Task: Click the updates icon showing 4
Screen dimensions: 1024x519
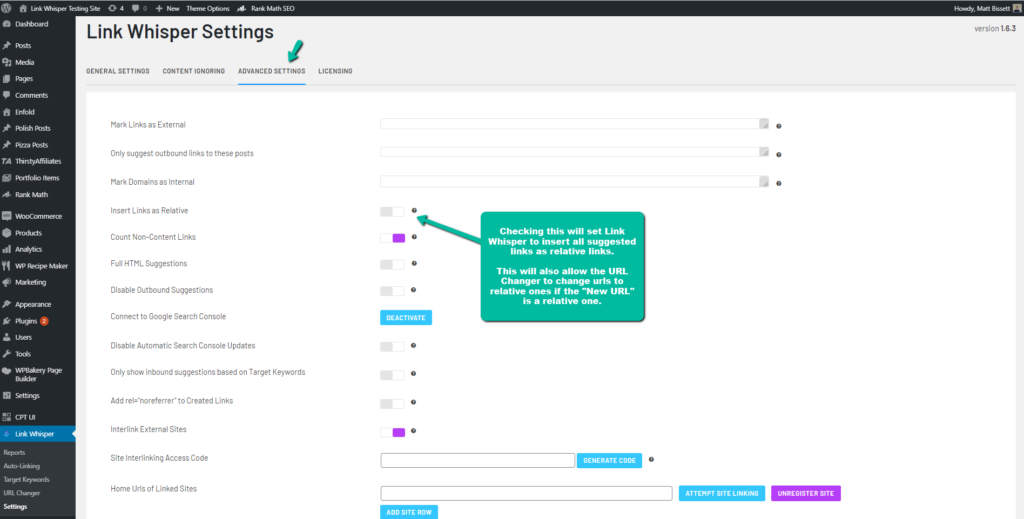Action: [x=116, y=8]
